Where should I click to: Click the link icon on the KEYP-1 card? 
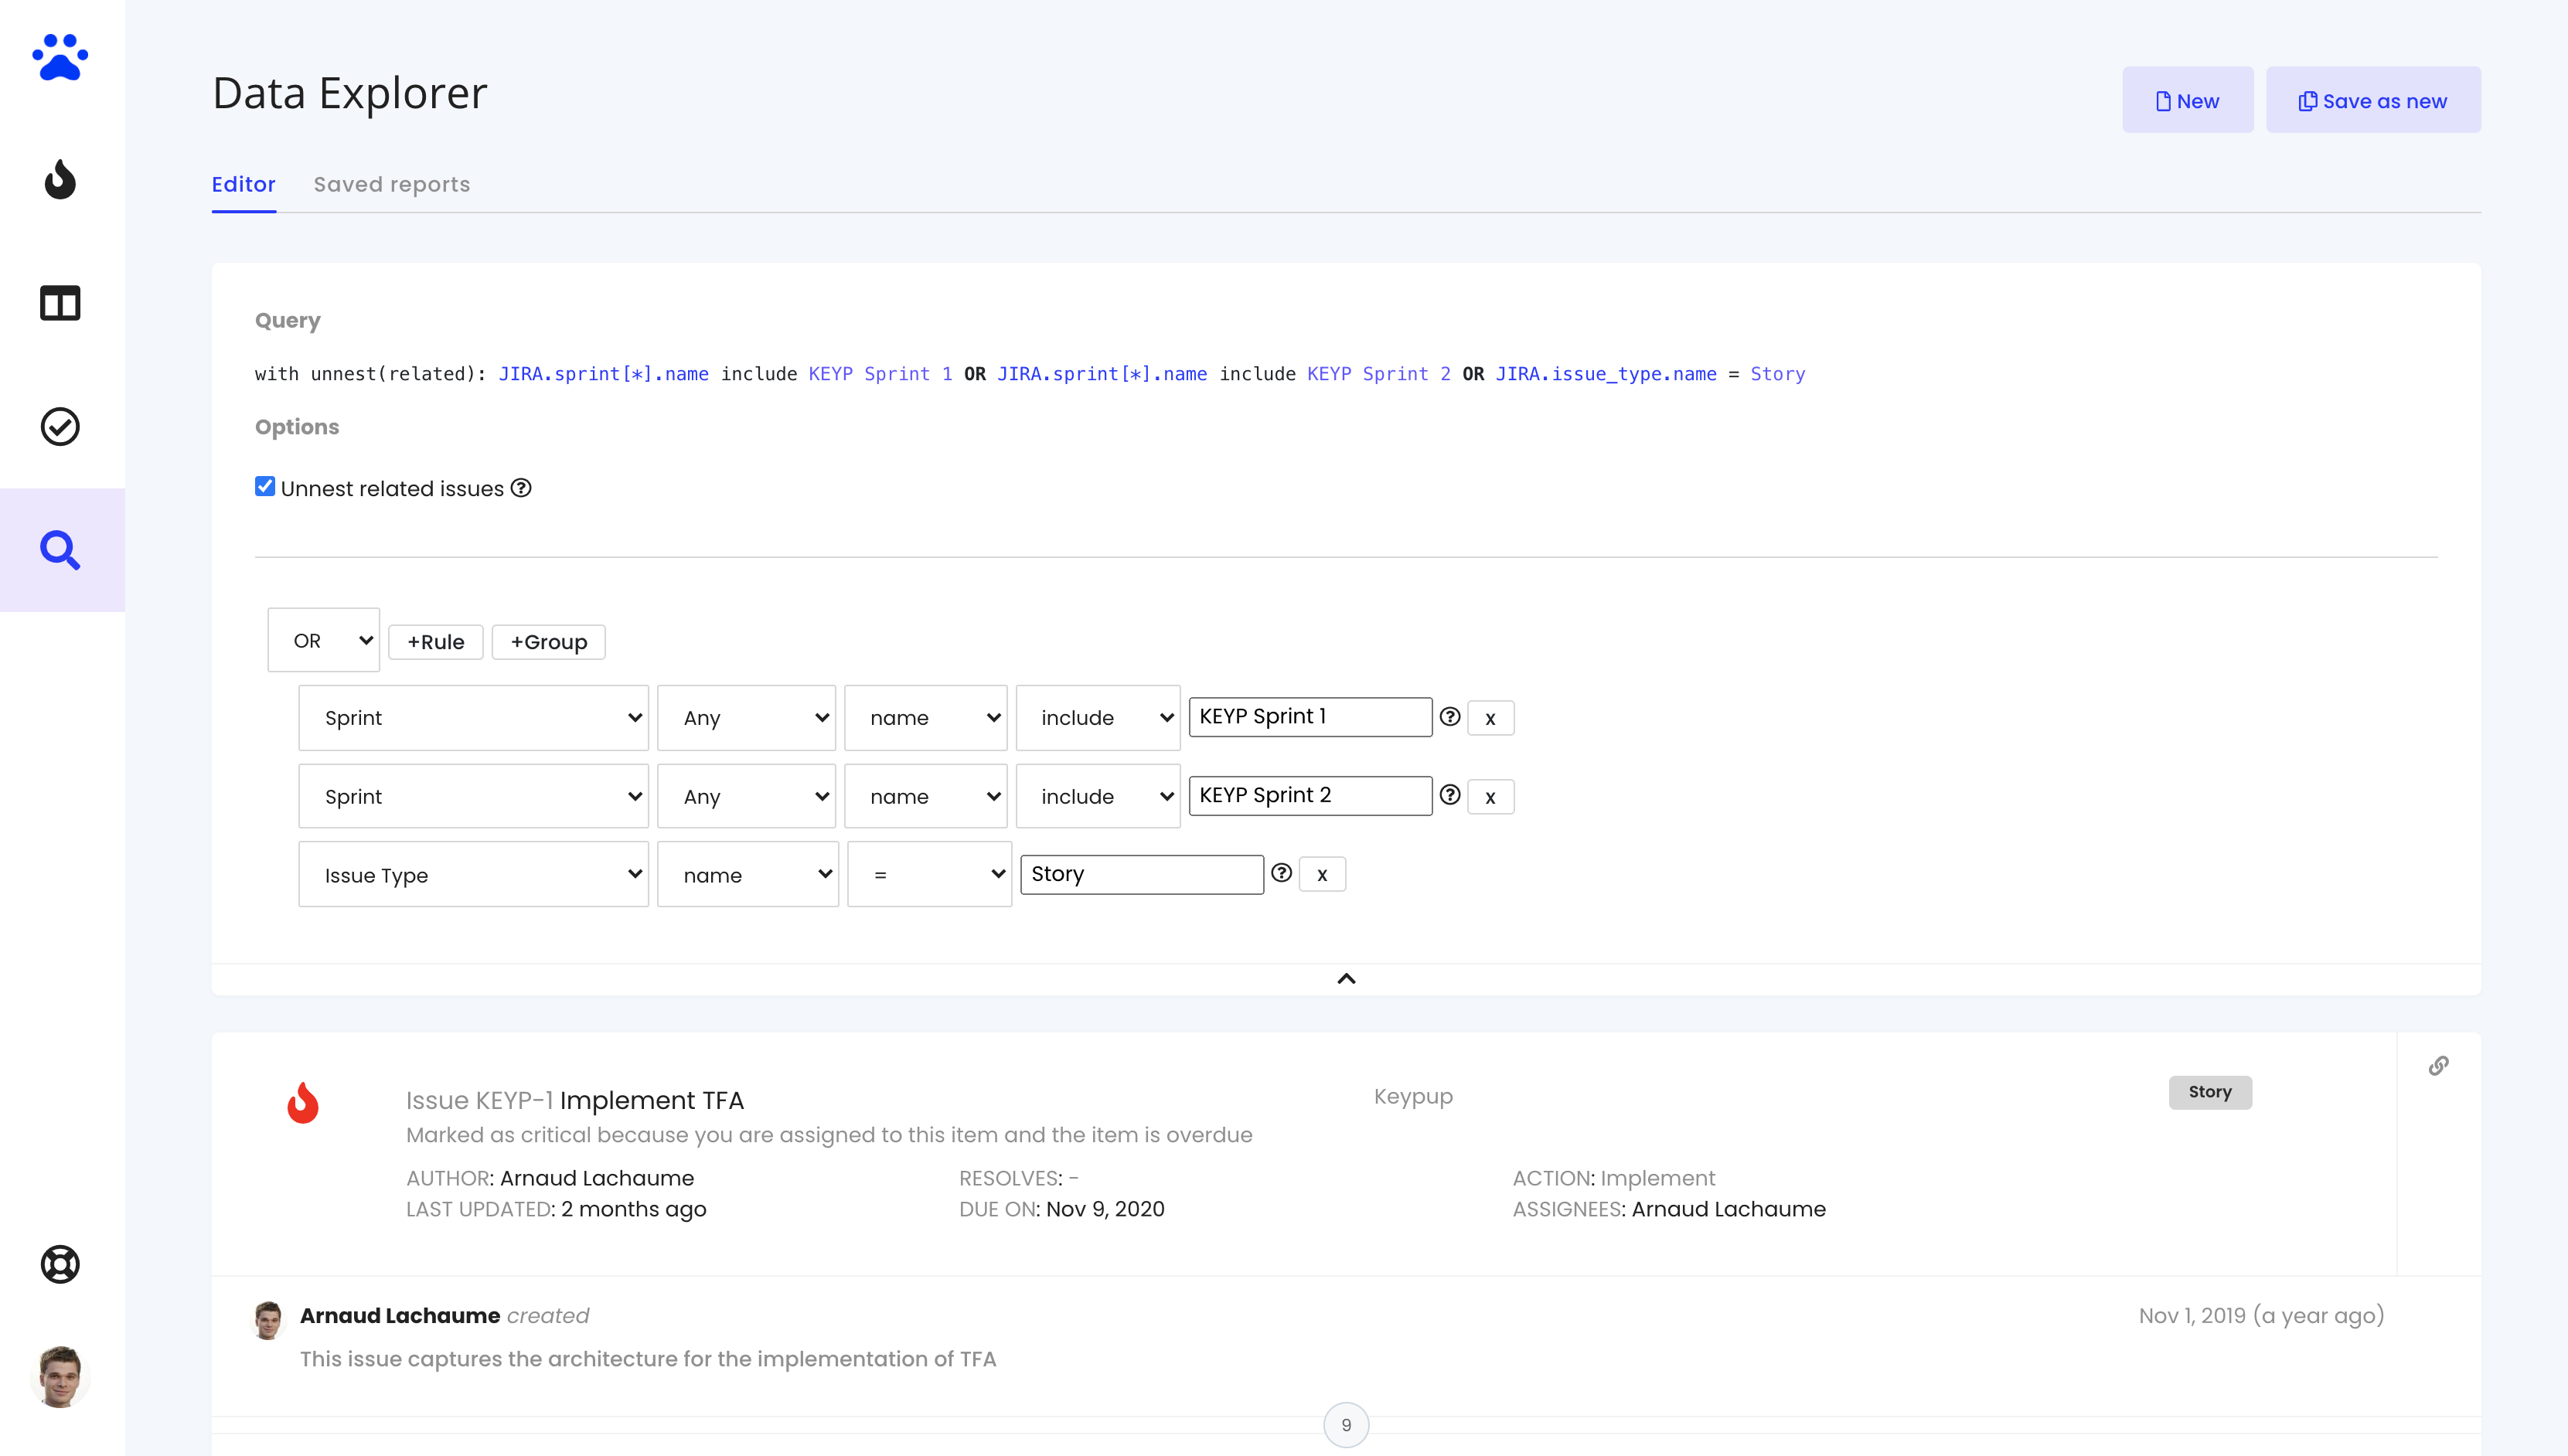[x=2440, y=1065]
